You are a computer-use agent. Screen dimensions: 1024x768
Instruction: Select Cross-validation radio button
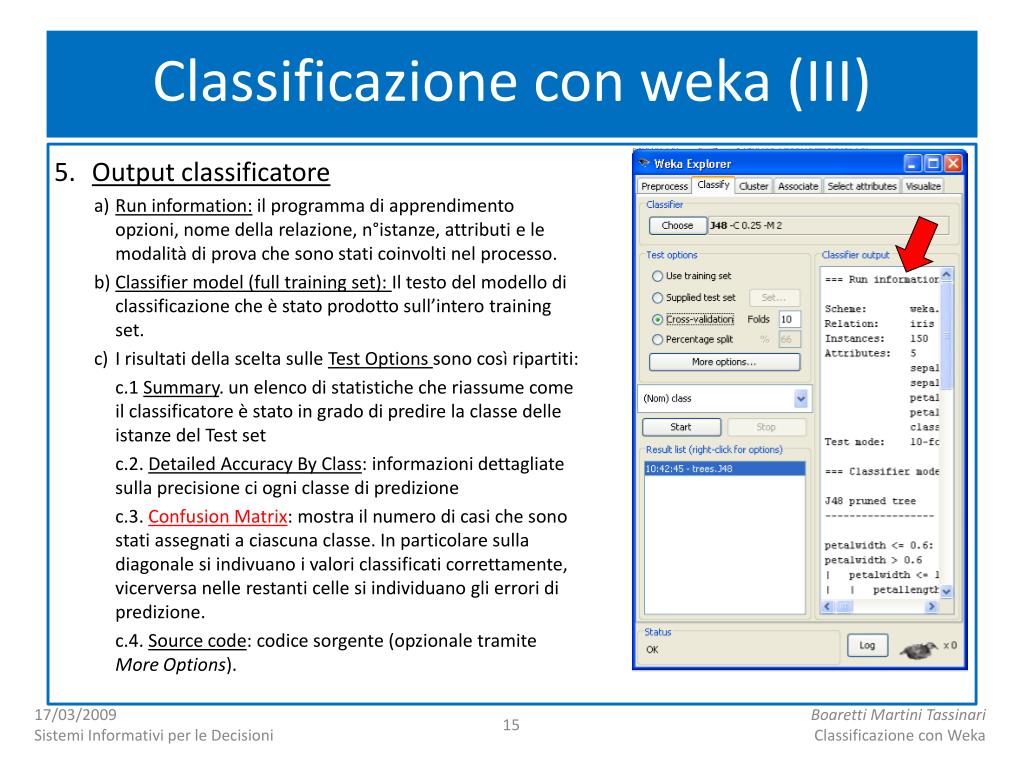point(693,319)
